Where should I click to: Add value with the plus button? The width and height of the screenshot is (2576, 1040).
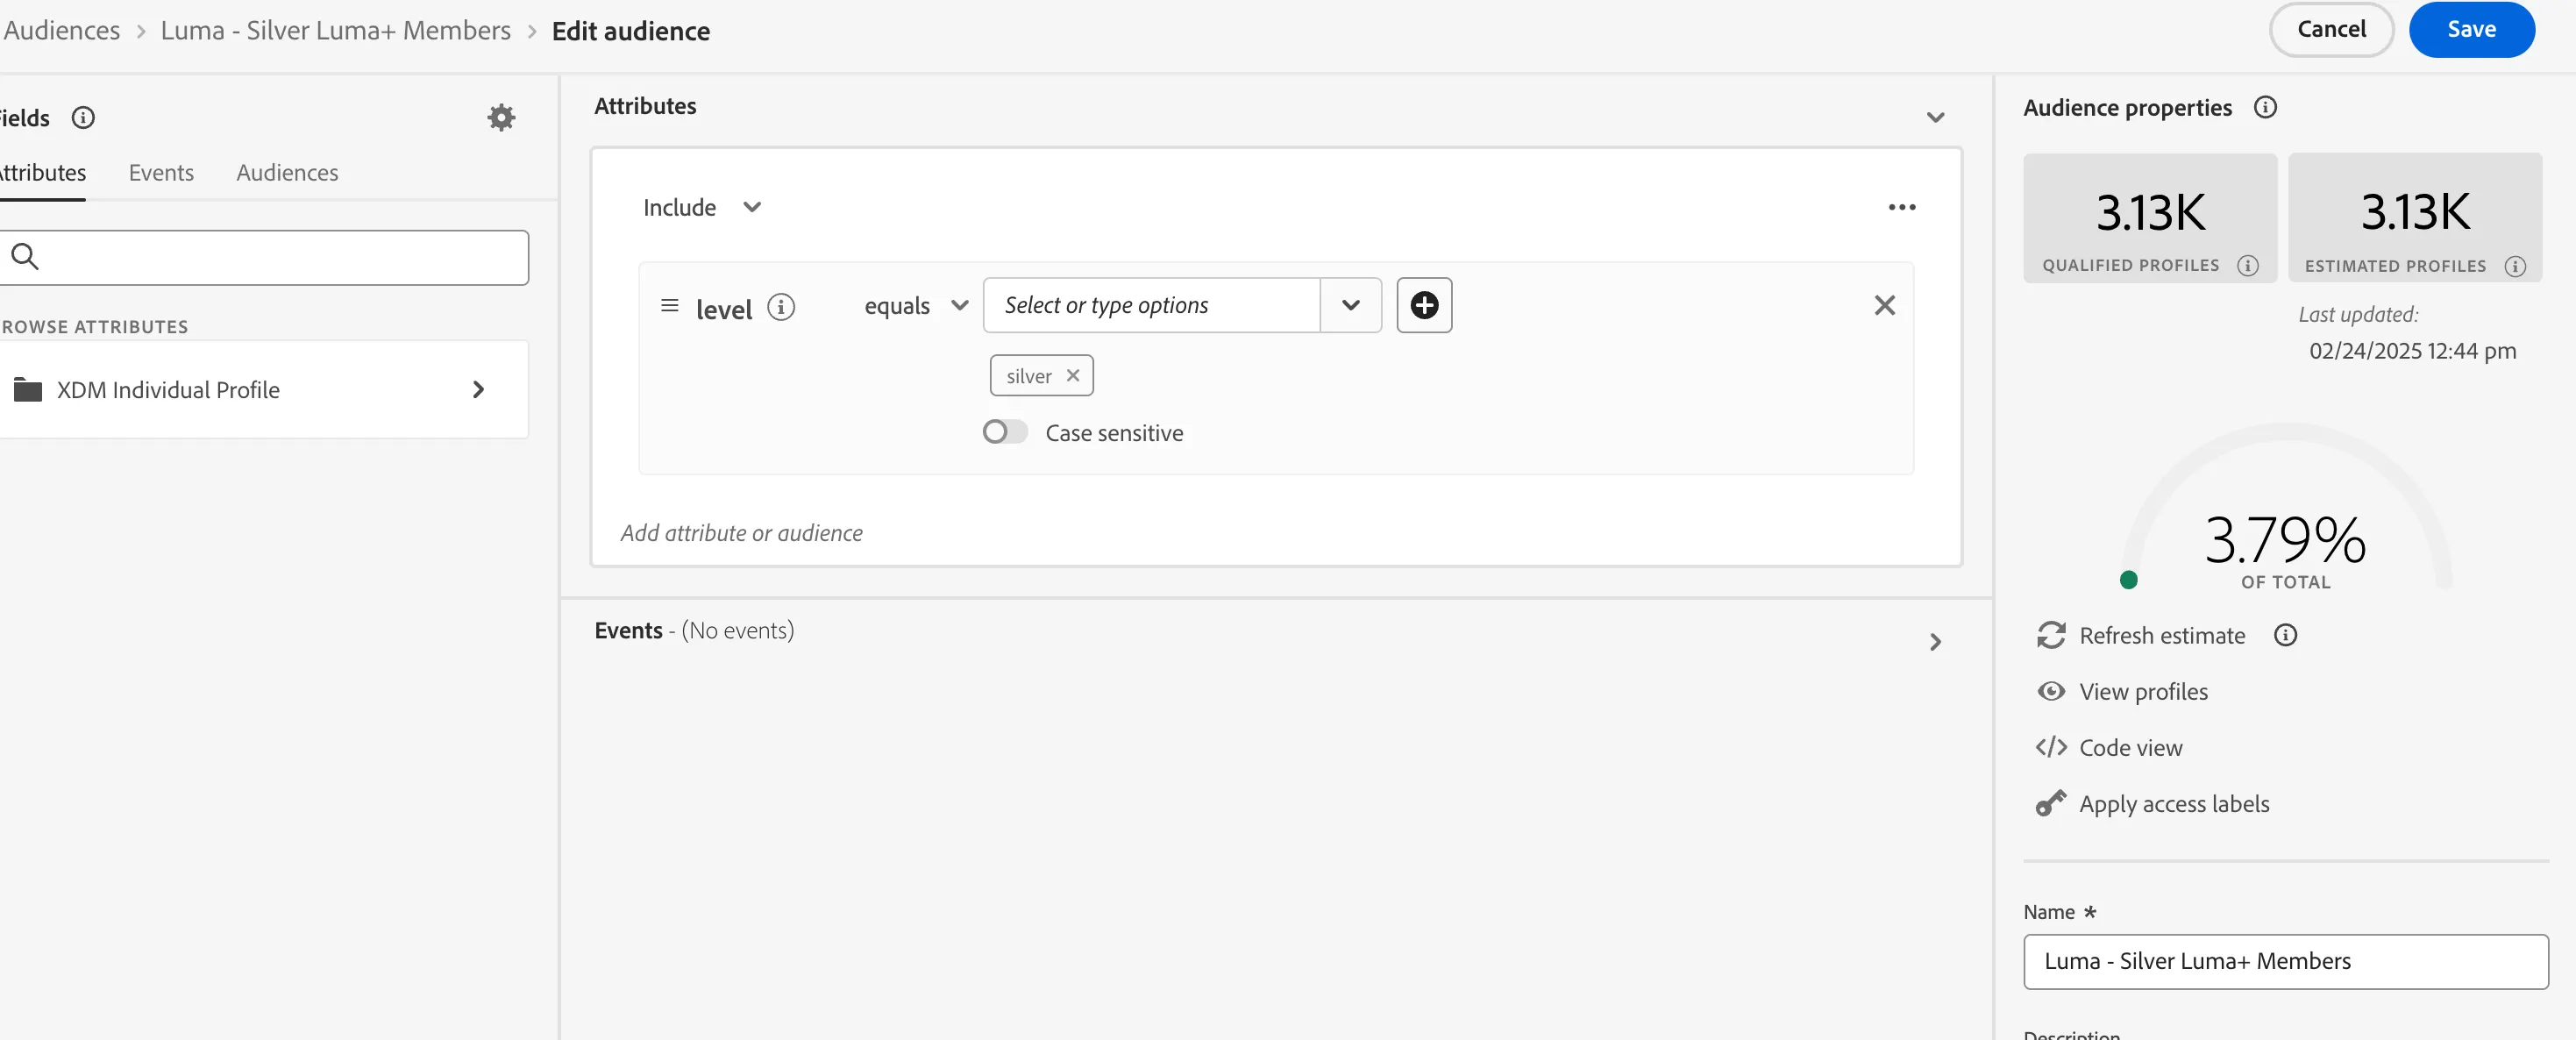1424,305
